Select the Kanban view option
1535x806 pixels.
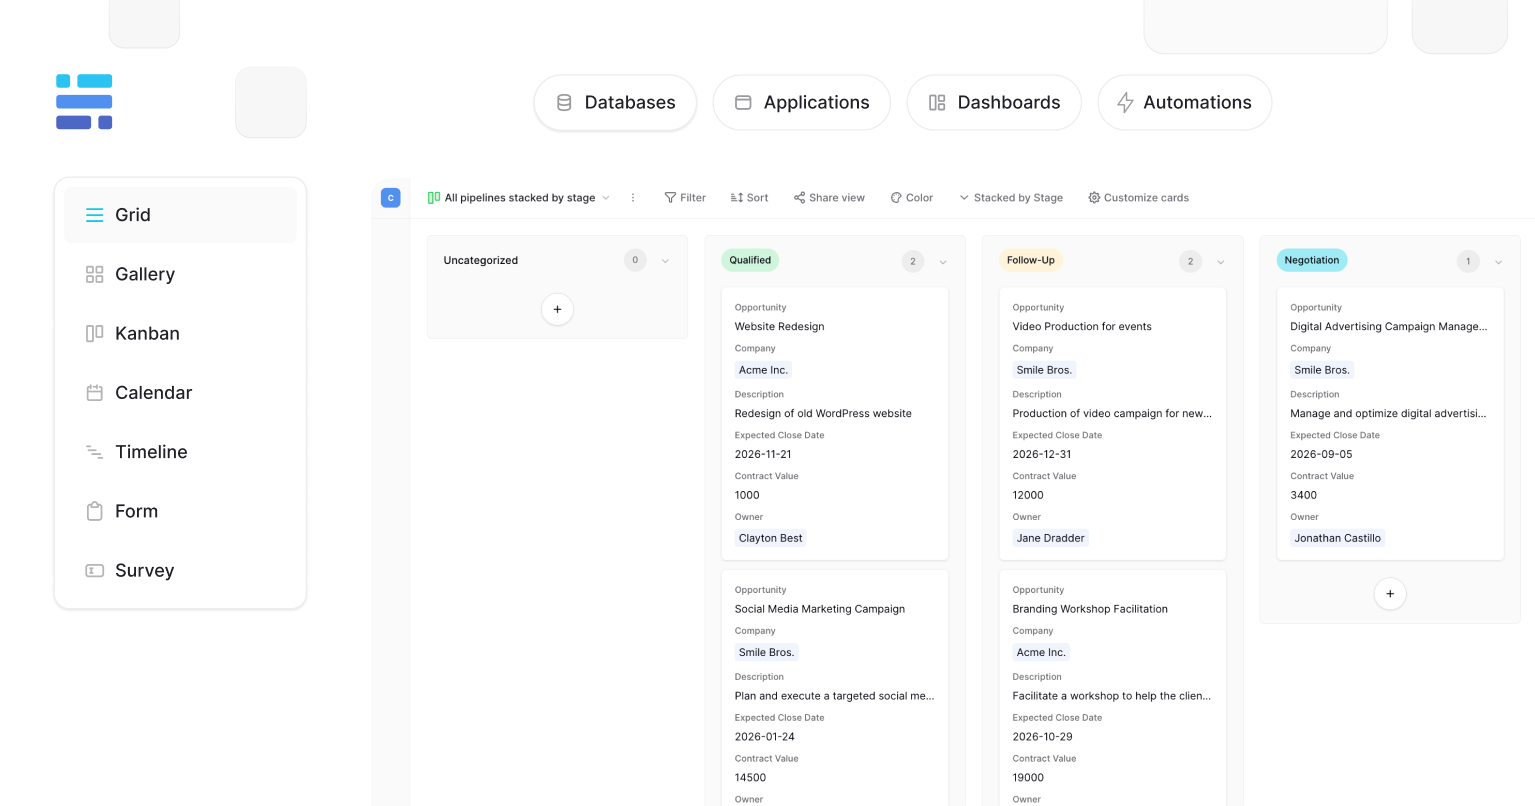click(180, 333)
